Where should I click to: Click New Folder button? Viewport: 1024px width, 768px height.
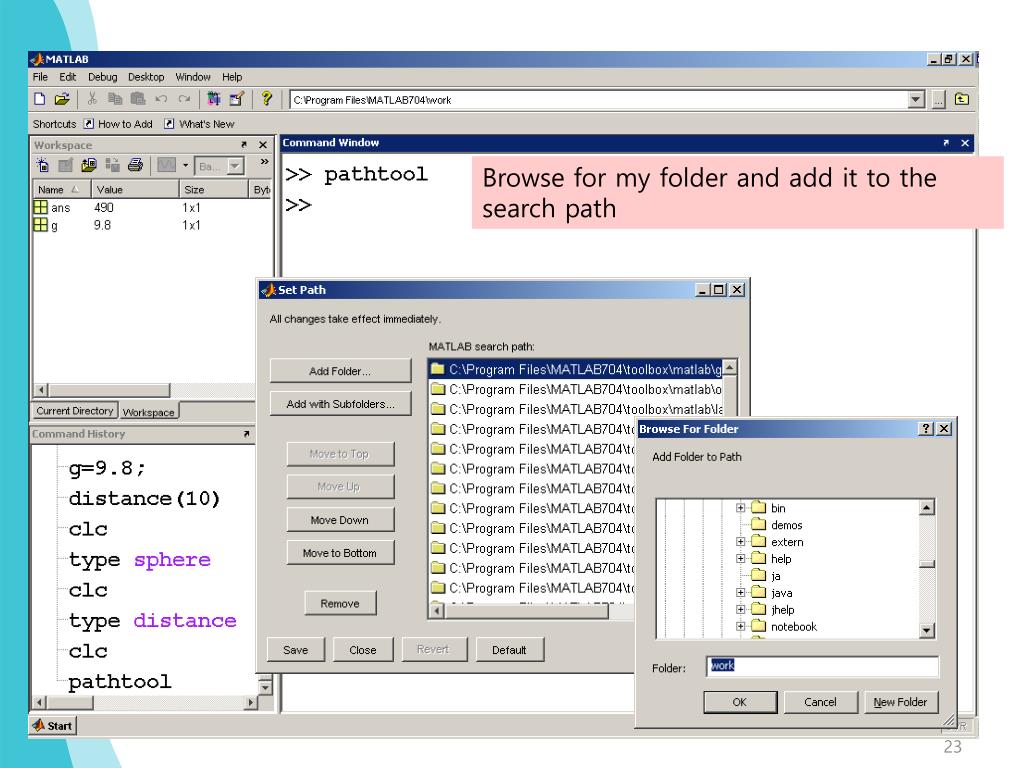point(901,702)
